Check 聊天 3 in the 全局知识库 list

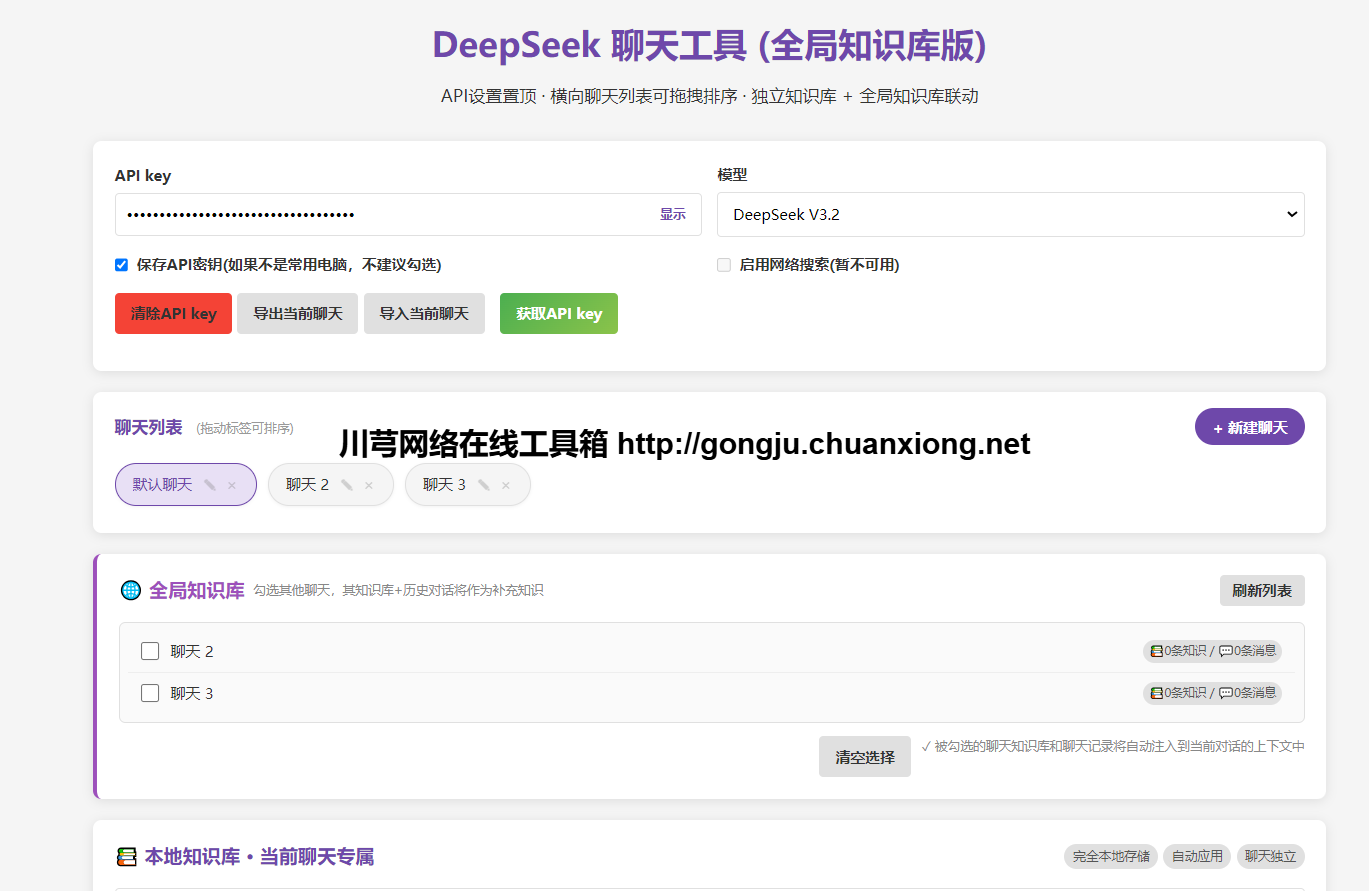point(150,693)
